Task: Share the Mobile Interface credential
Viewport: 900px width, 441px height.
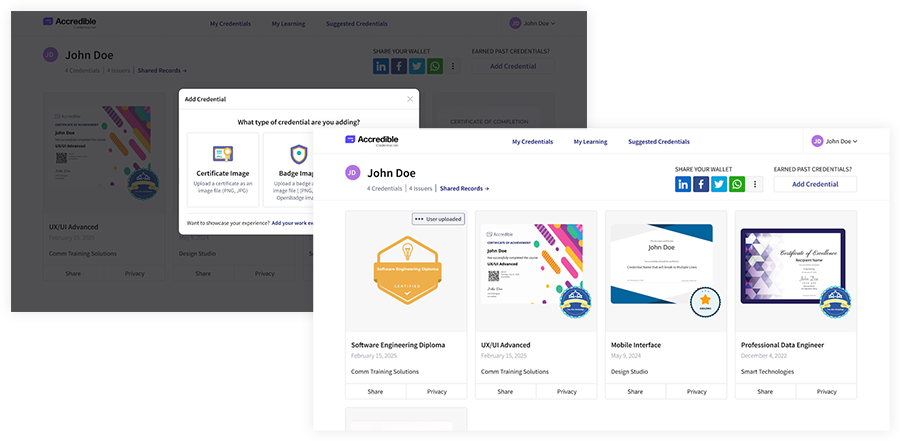Action: click(635, 392)
